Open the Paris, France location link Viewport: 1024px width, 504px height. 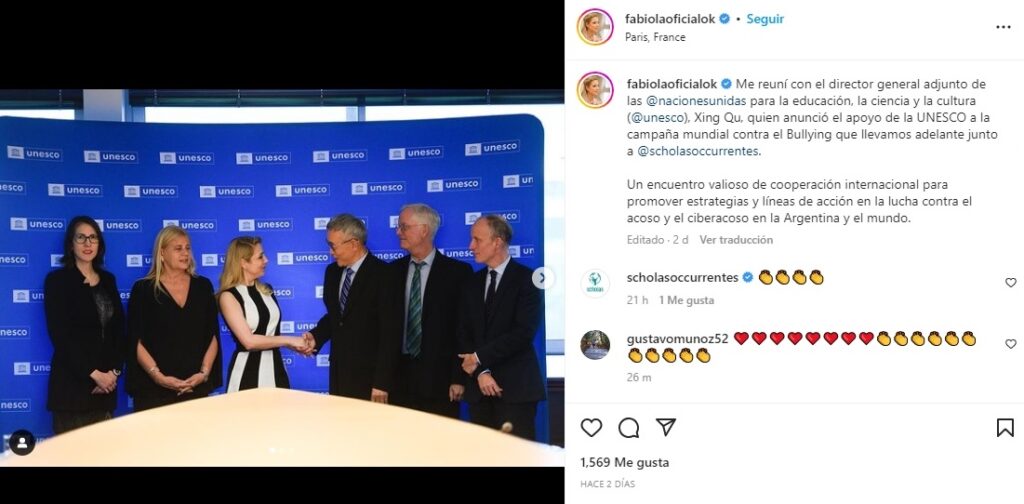click(x=655, y=37)
